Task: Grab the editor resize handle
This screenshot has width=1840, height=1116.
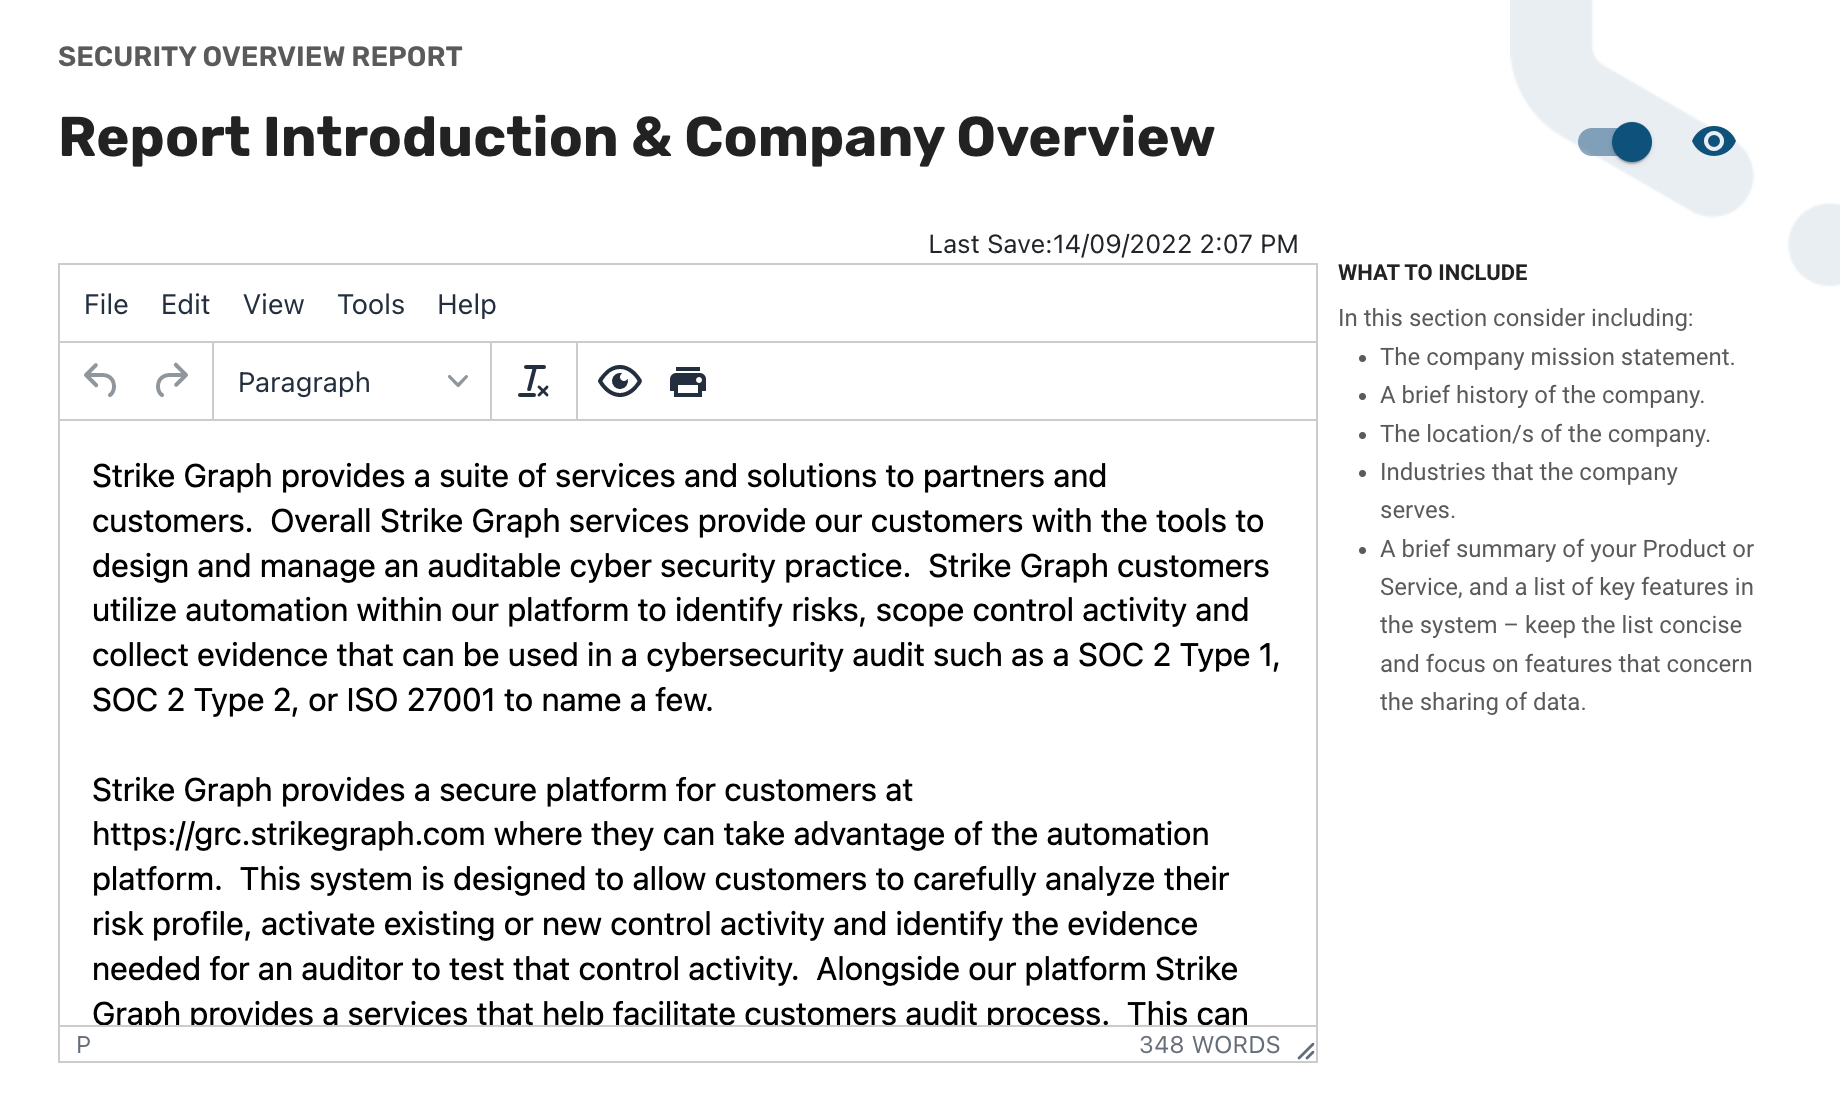Action: [1305, 1050]
